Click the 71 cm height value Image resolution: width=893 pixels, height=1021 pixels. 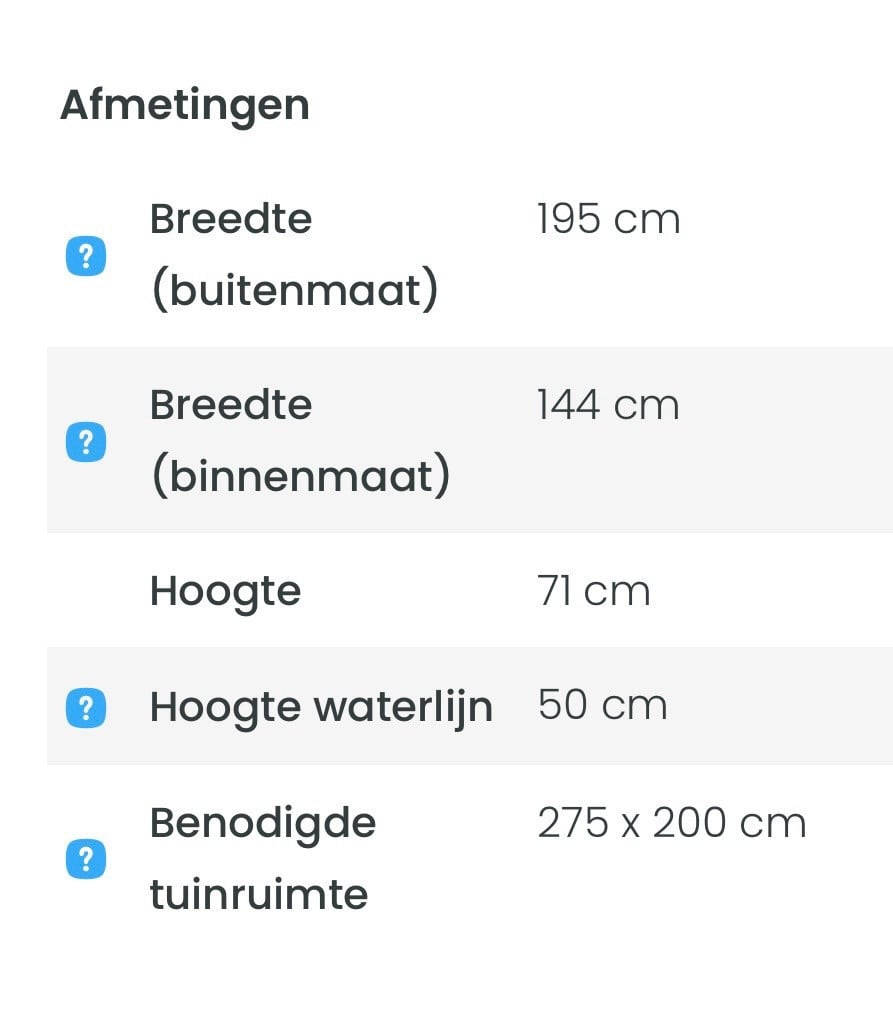593,591
